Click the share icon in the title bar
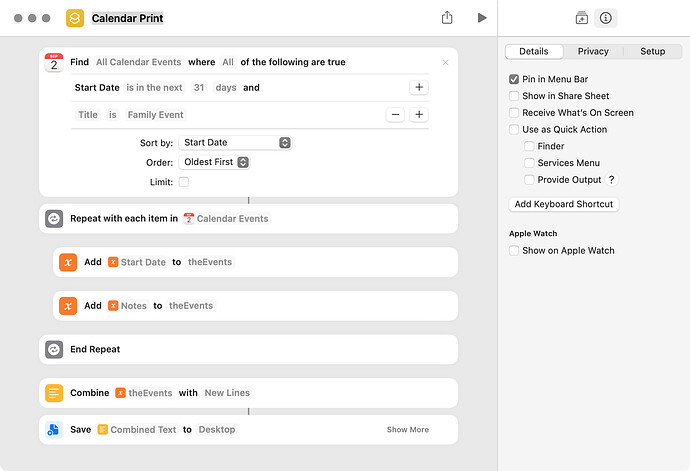Screen dimensions: 690x471 click(447, 18)
